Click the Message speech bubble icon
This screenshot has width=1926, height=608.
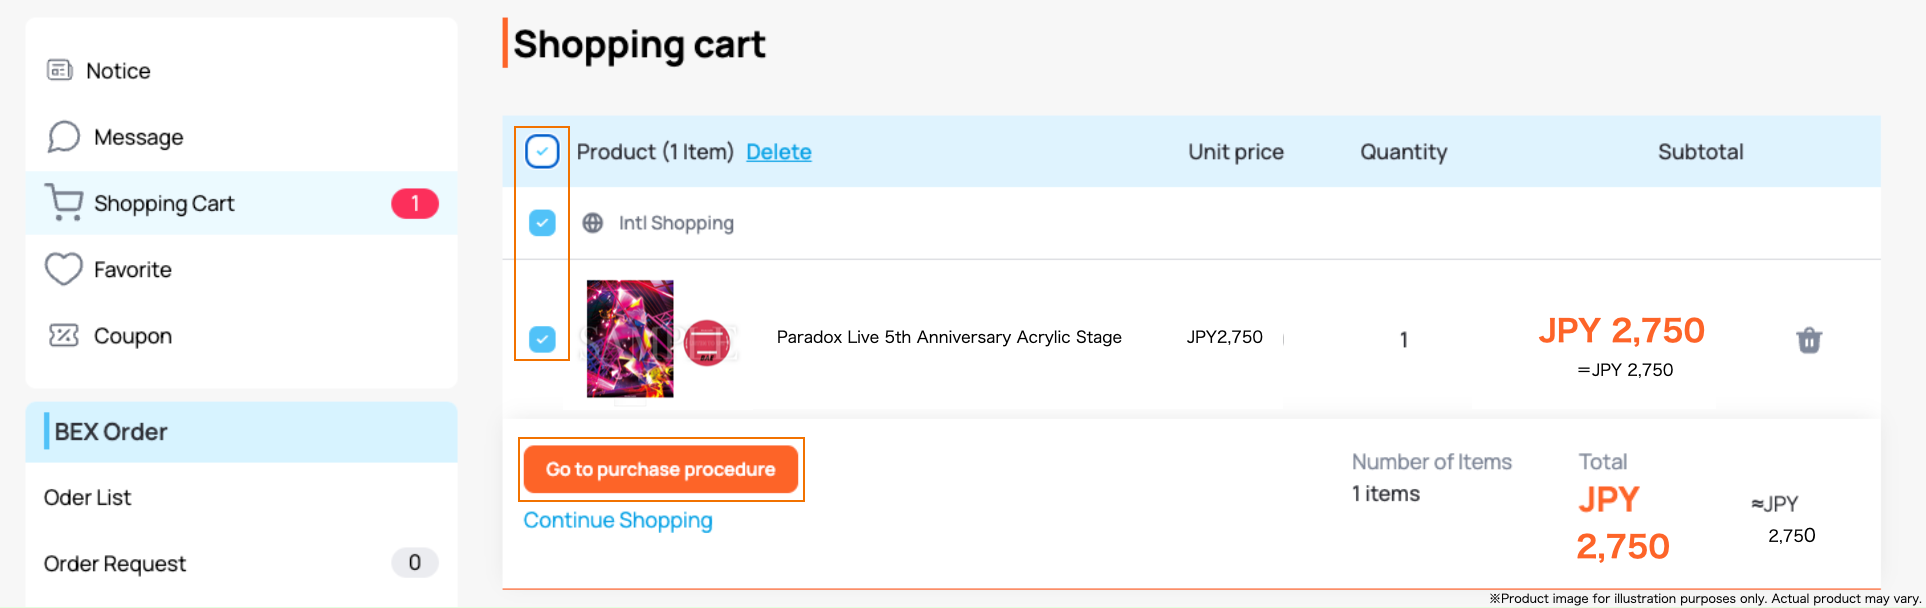pyautogui.click(x=63, y=137)
